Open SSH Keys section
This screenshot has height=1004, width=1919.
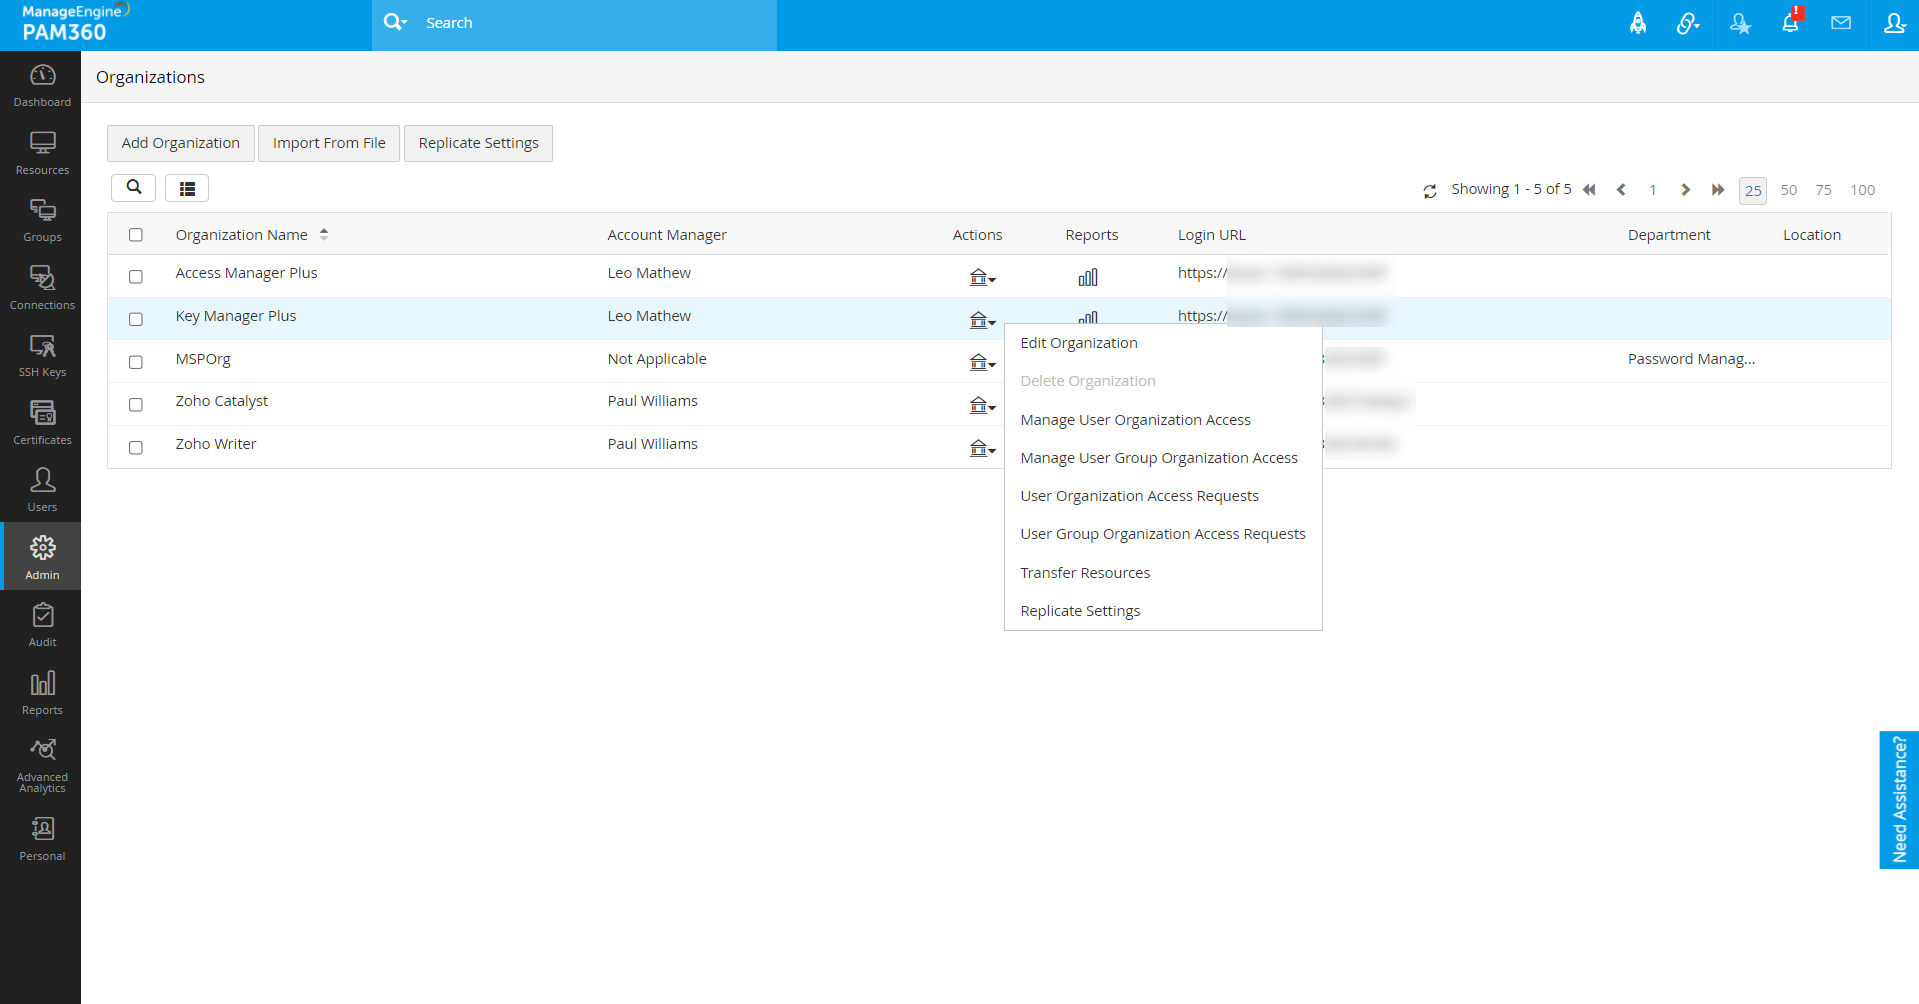[42, 356]
